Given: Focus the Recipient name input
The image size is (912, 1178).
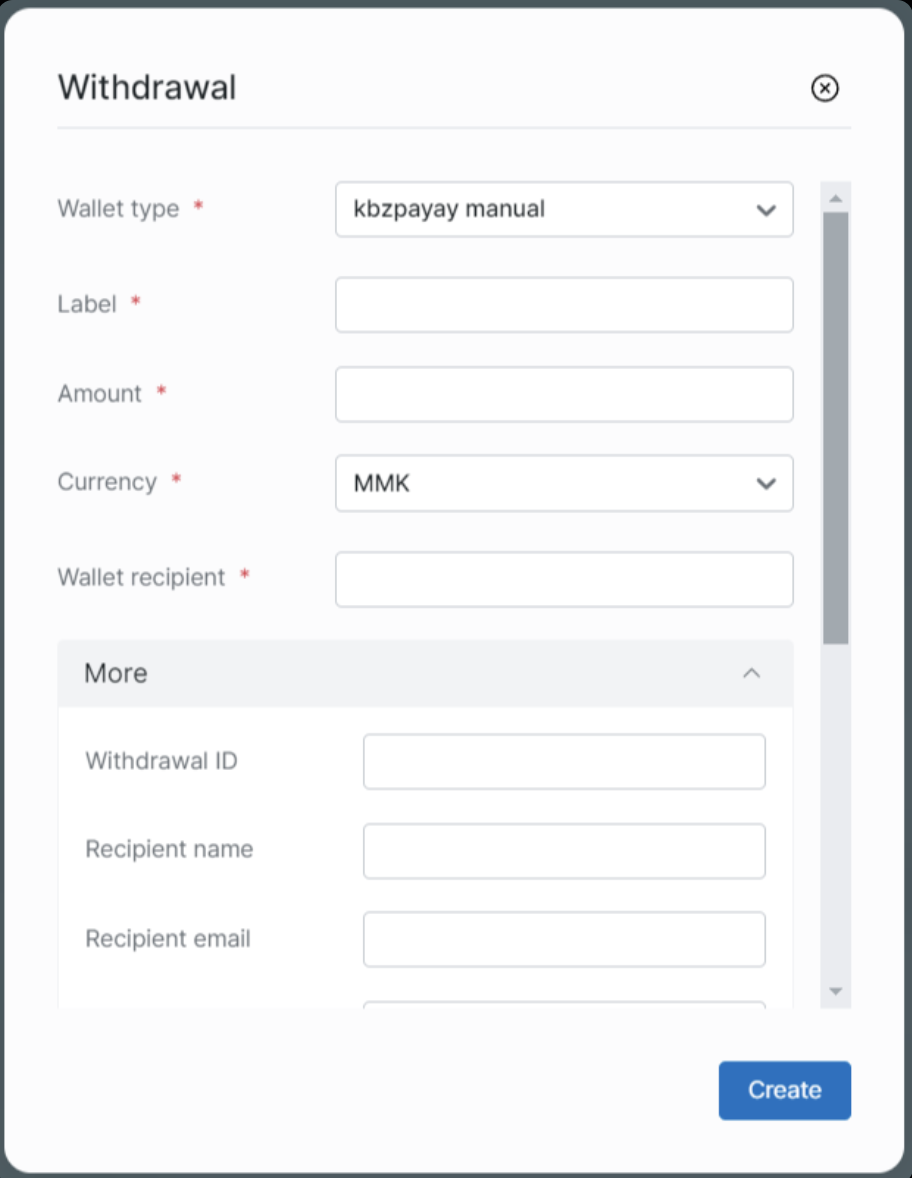Looking at the screenshot, I should pos(563,851).
